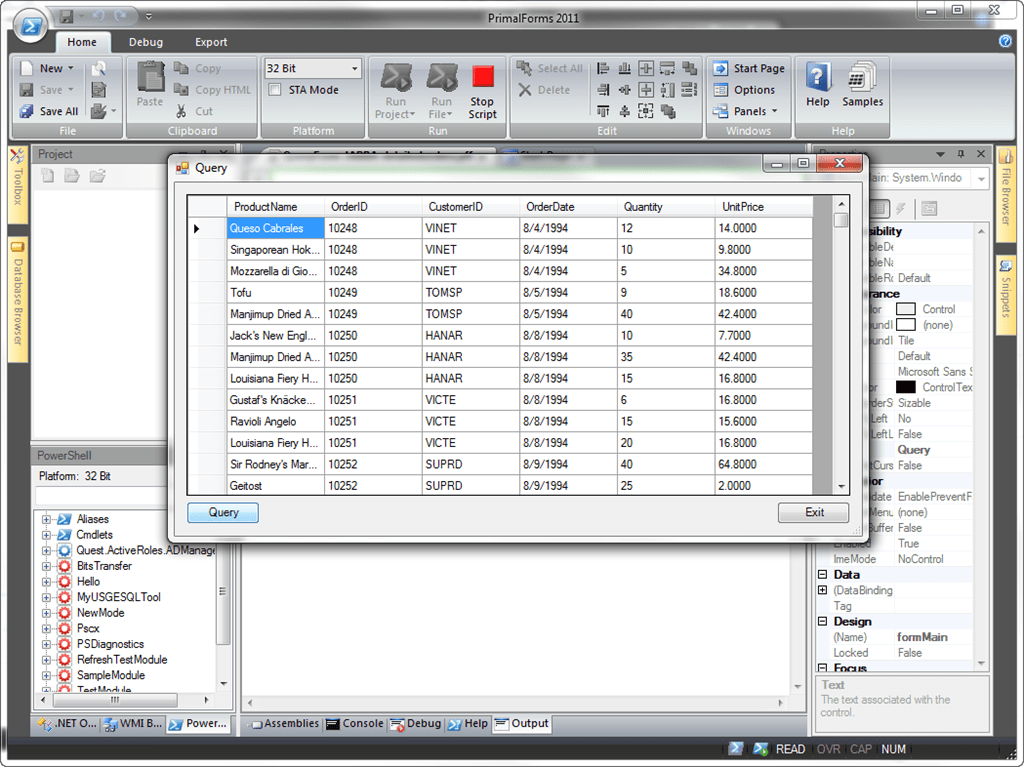Toggle the Output tab at the bottom

[521, 723]
